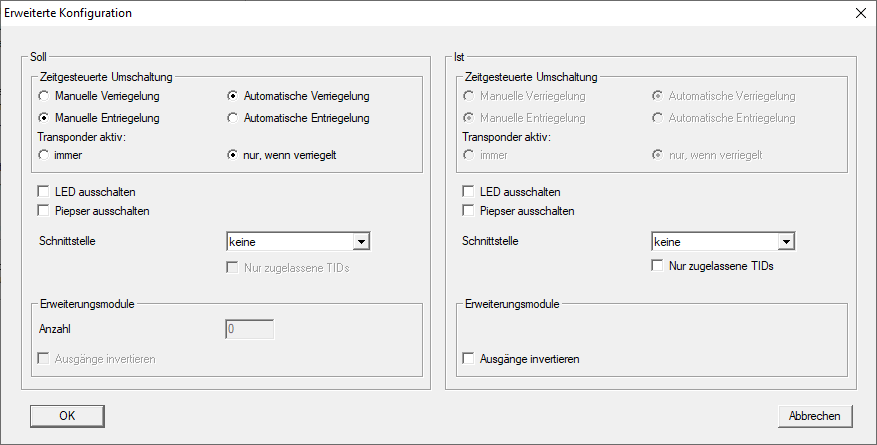This screenshot has width=877, height=445.
Task: Click the Anzahl input field
Action: [x=249, y=328]
